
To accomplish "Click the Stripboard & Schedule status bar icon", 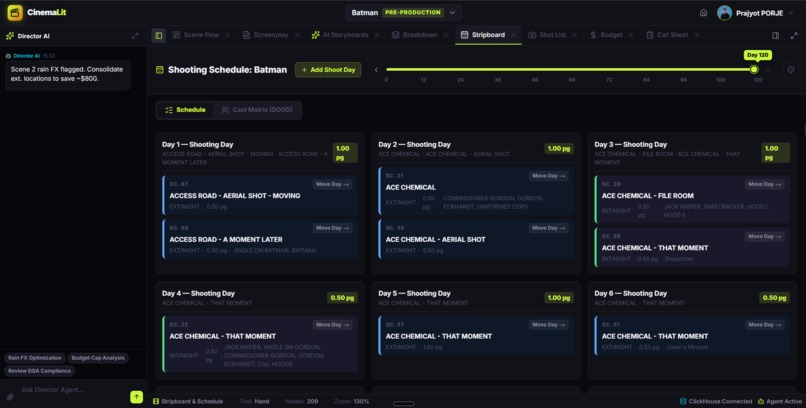I will click(156, 401).
